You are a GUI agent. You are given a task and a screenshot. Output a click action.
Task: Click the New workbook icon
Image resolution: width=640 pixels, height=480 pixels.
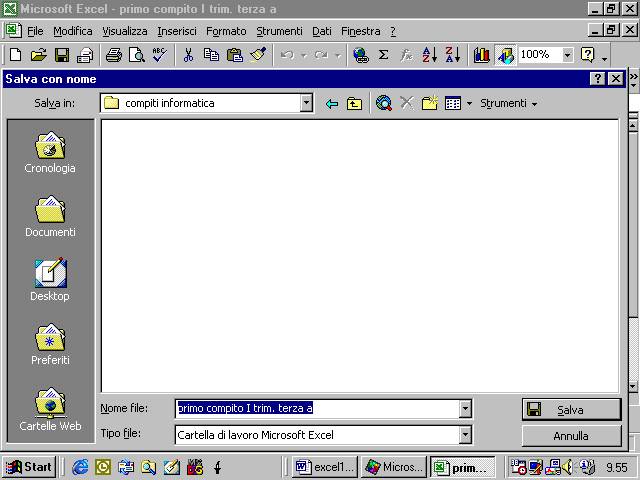point(16,54)
